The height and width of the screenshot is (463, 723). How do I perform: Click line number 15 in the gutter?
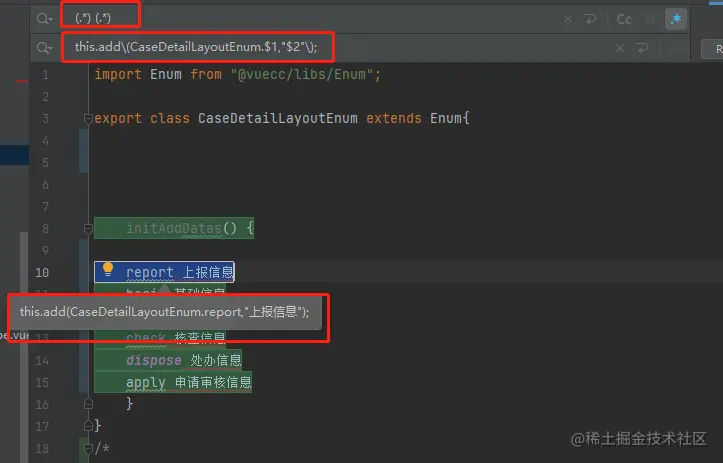(42, 383)
